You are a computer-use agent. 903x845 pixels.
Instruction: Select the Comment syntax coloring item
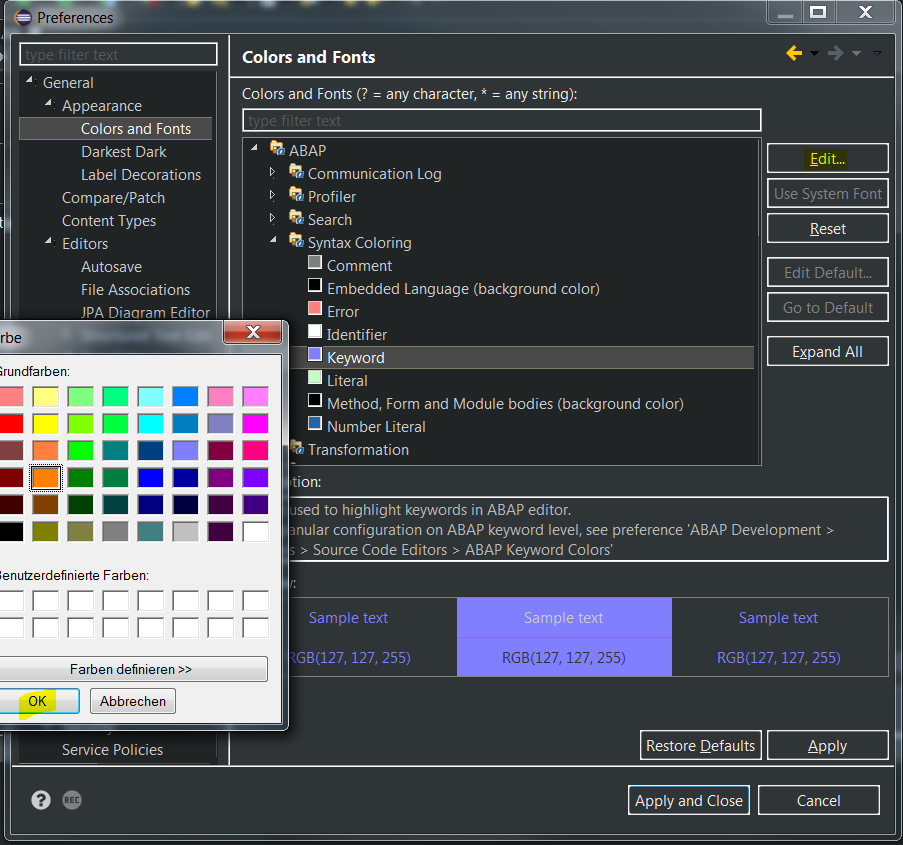[359, 266]
